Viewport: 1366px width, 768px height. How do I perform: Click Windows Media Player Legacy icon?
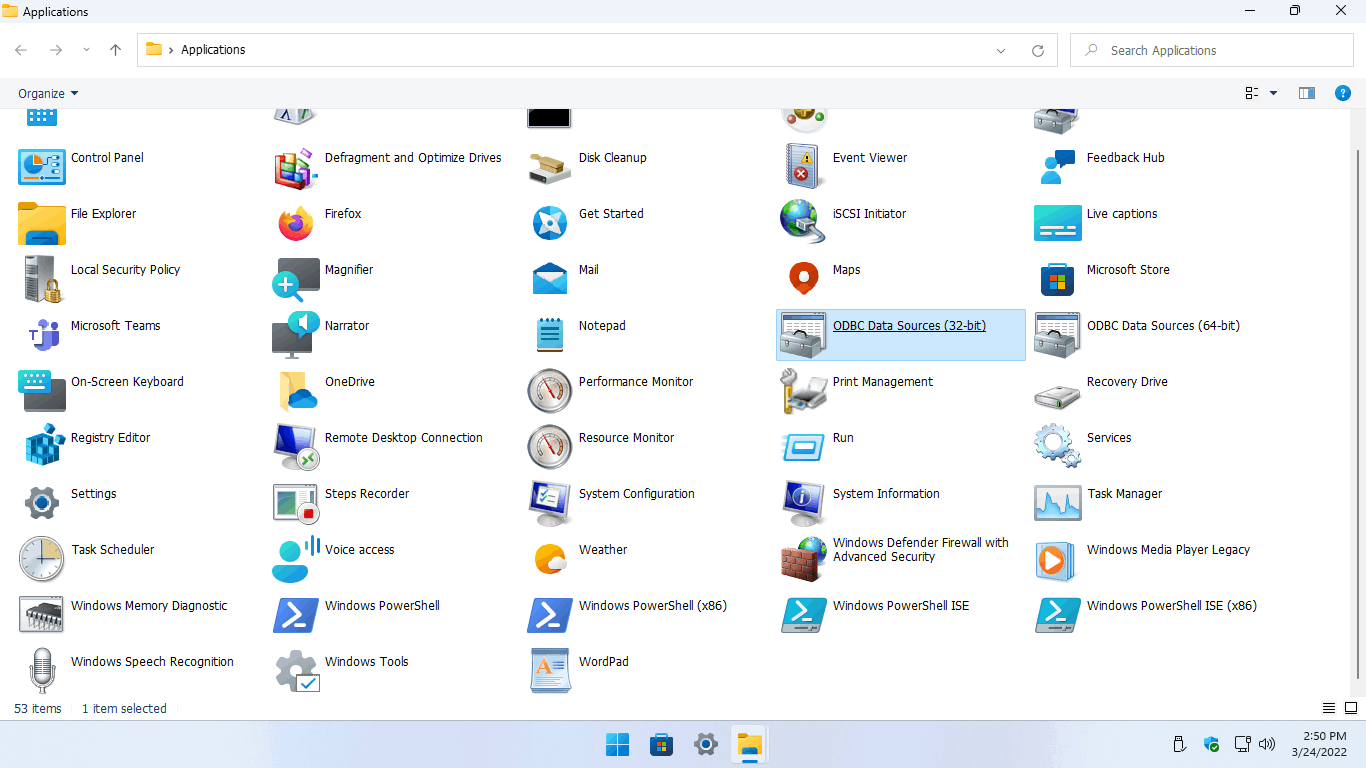pyautogui.click(x=1058, y=559)
